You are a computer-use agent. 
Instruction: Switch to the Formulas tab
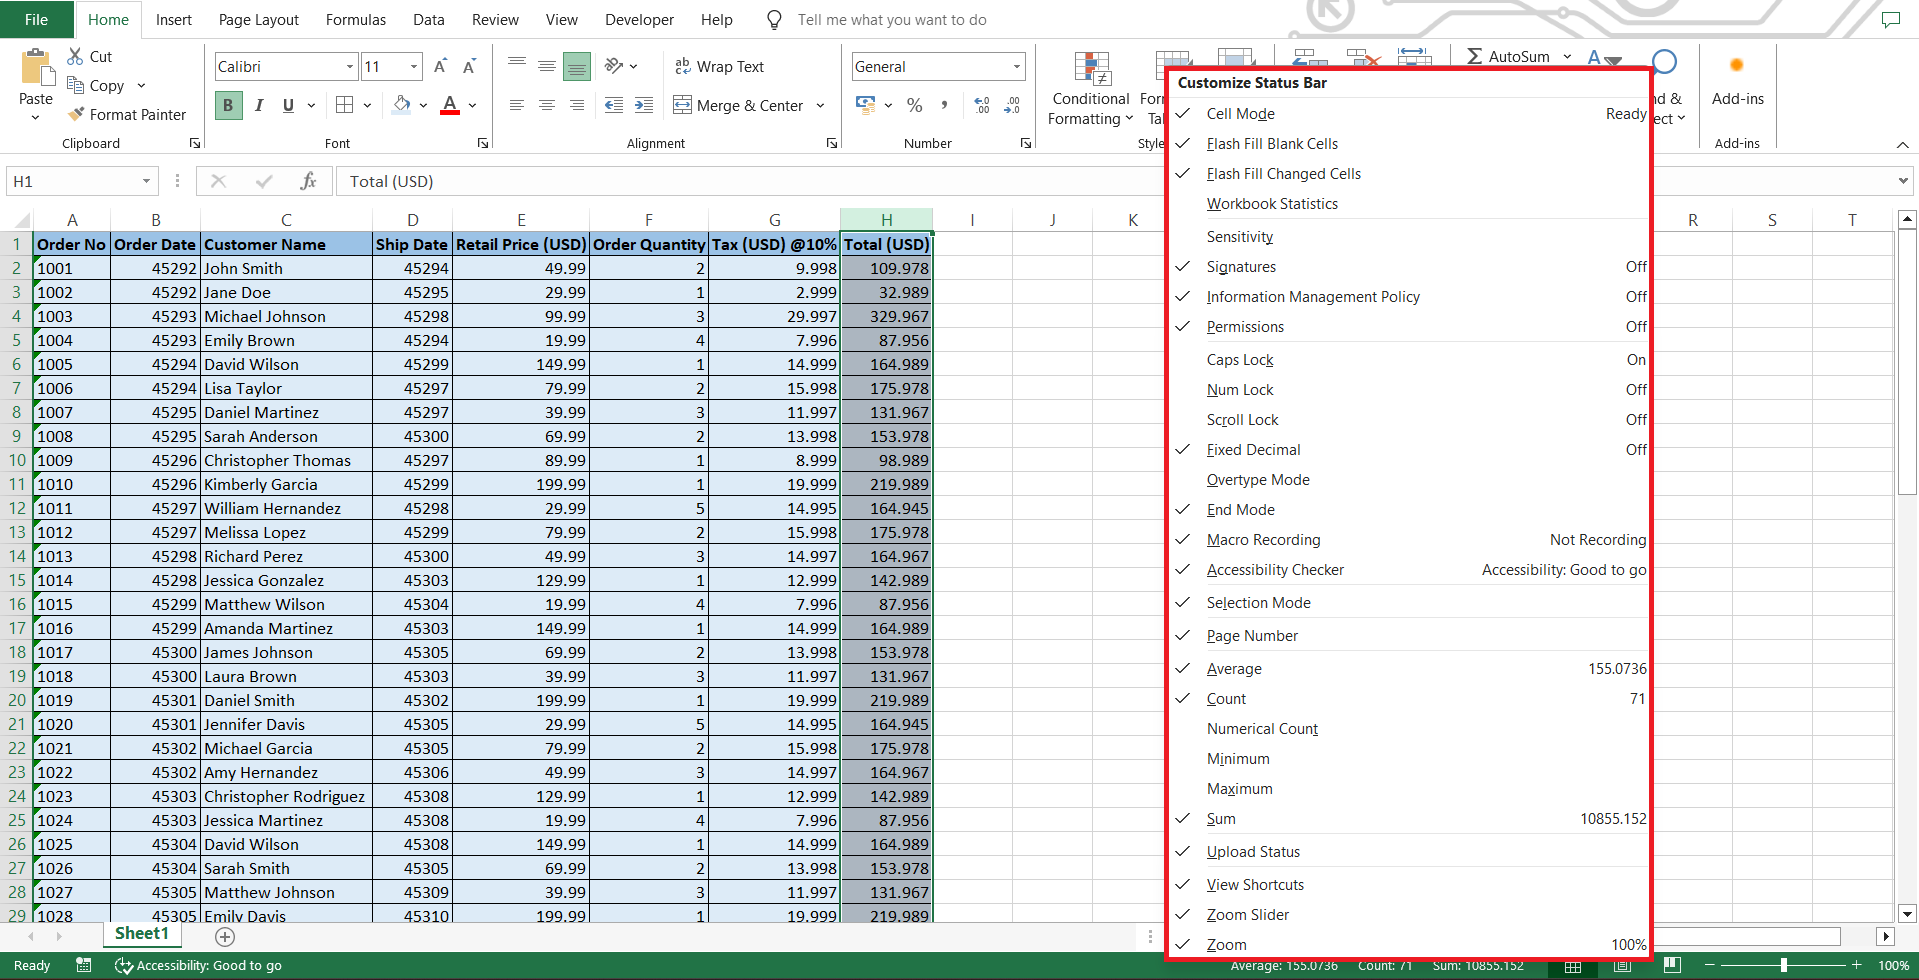[356, 19]
